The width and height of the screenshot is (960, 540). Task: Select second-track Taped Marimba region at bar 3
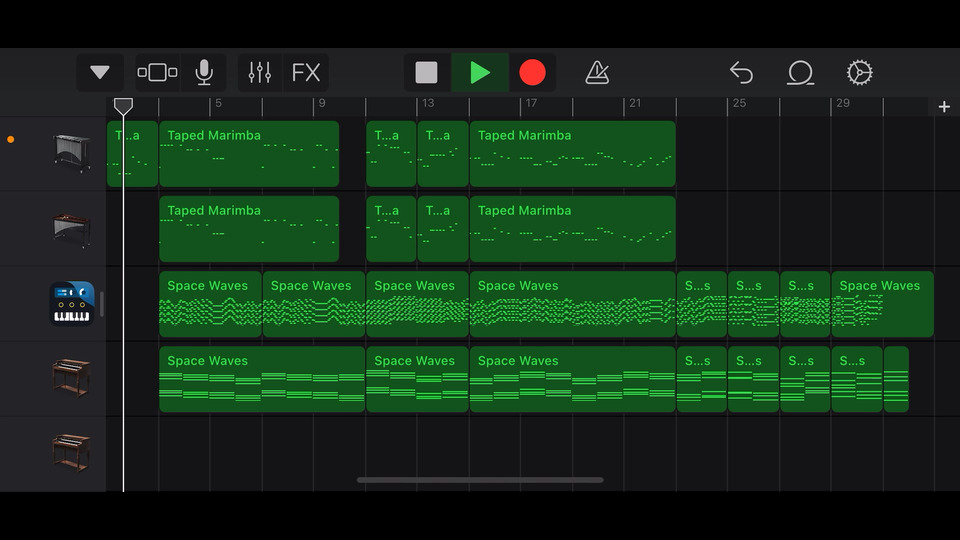[249, 229]
